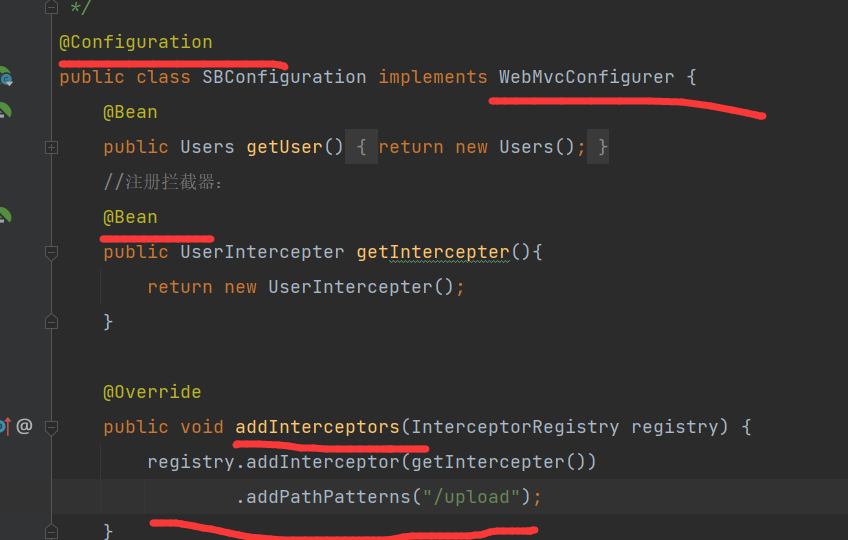The width and height of the screenshot is (848, 540).
Task: Click the @ gutter marker on addInterceptors line
Action: 24,426
